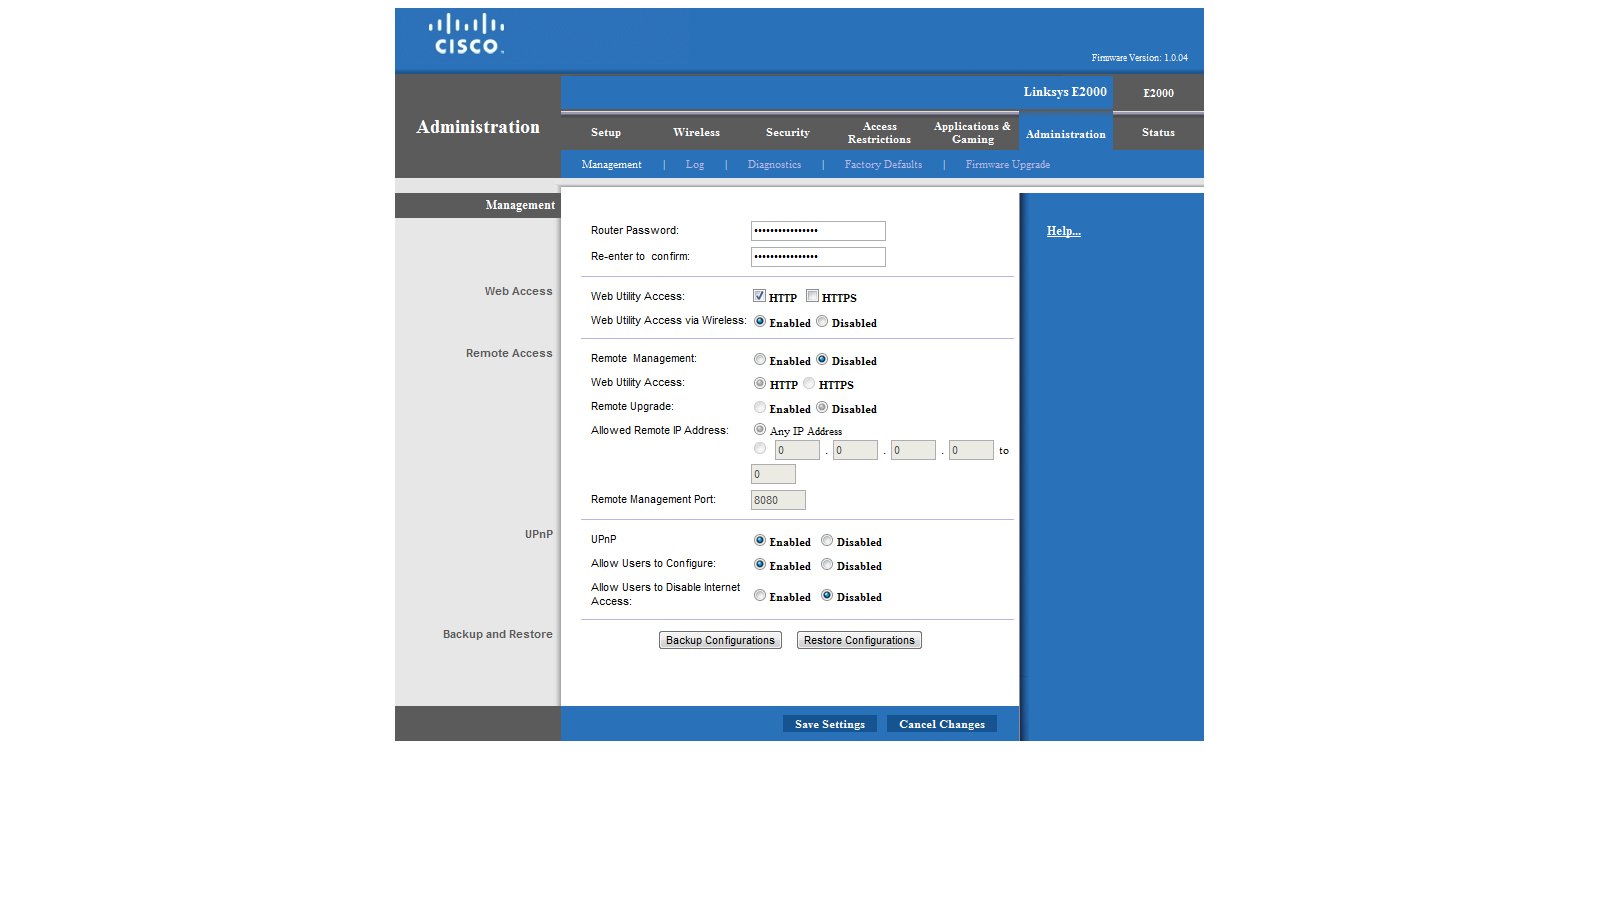Open the Security tab
The height and width of the screenshot is (899, 1599).
(788, 133)
